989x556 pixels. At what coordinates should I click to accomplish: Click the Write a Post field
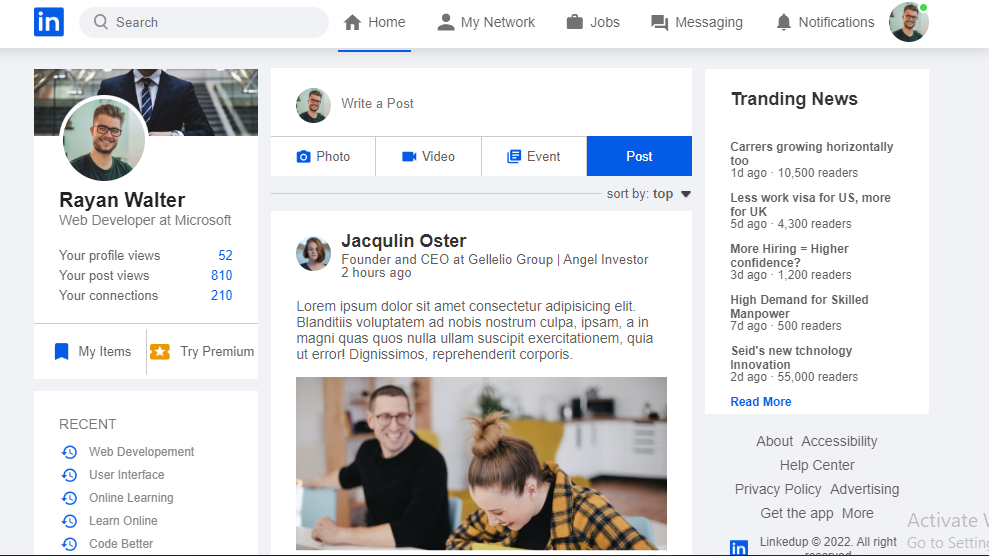pos(377,103)
